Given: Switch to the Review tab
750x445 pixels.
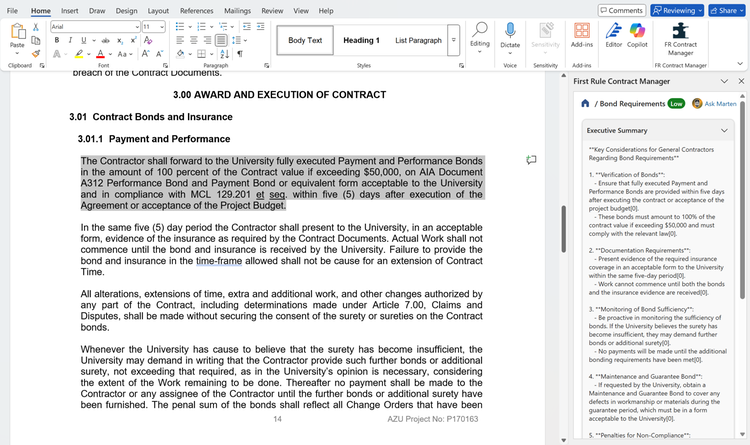Looking at the screenshot, I should (x=272, y=11).
